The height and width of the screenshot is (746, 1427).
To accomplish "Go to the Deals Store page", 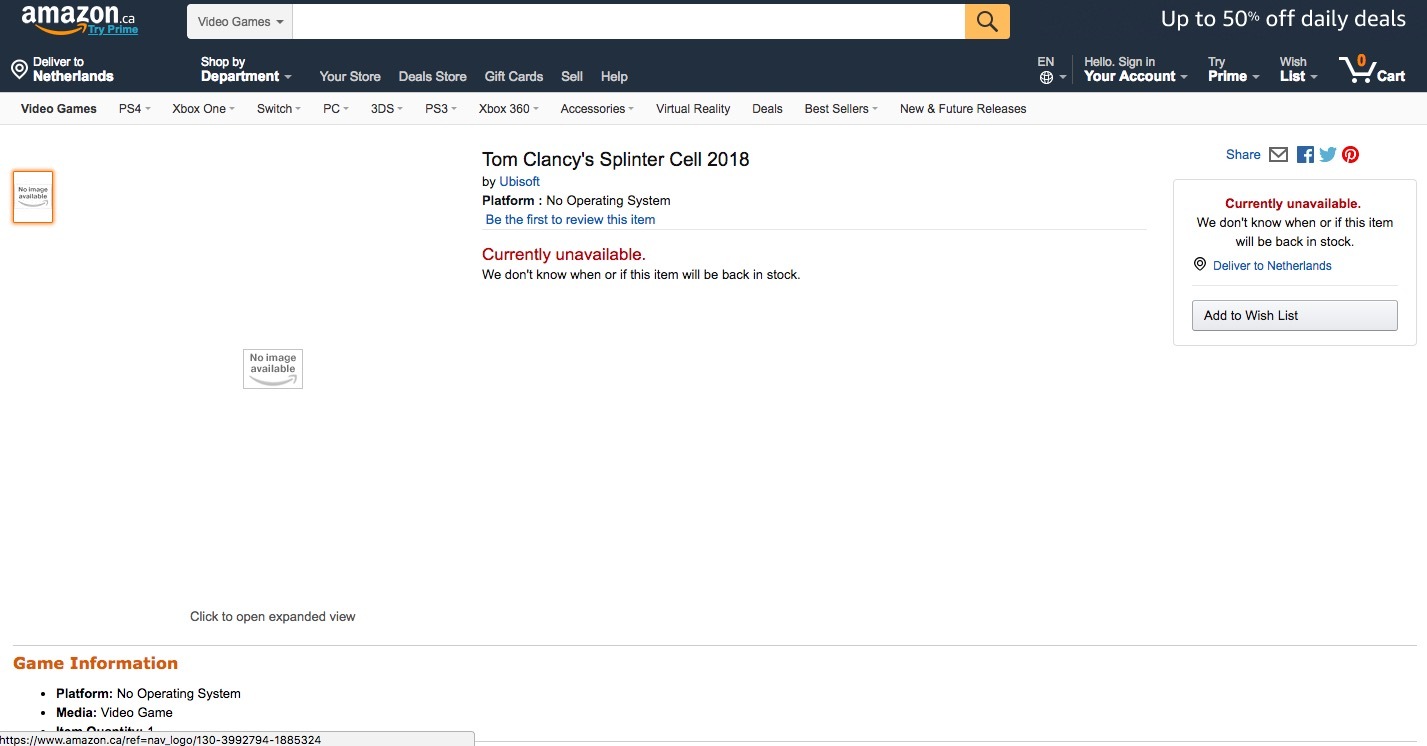I will pyautogui.click(x=432, y=77).
